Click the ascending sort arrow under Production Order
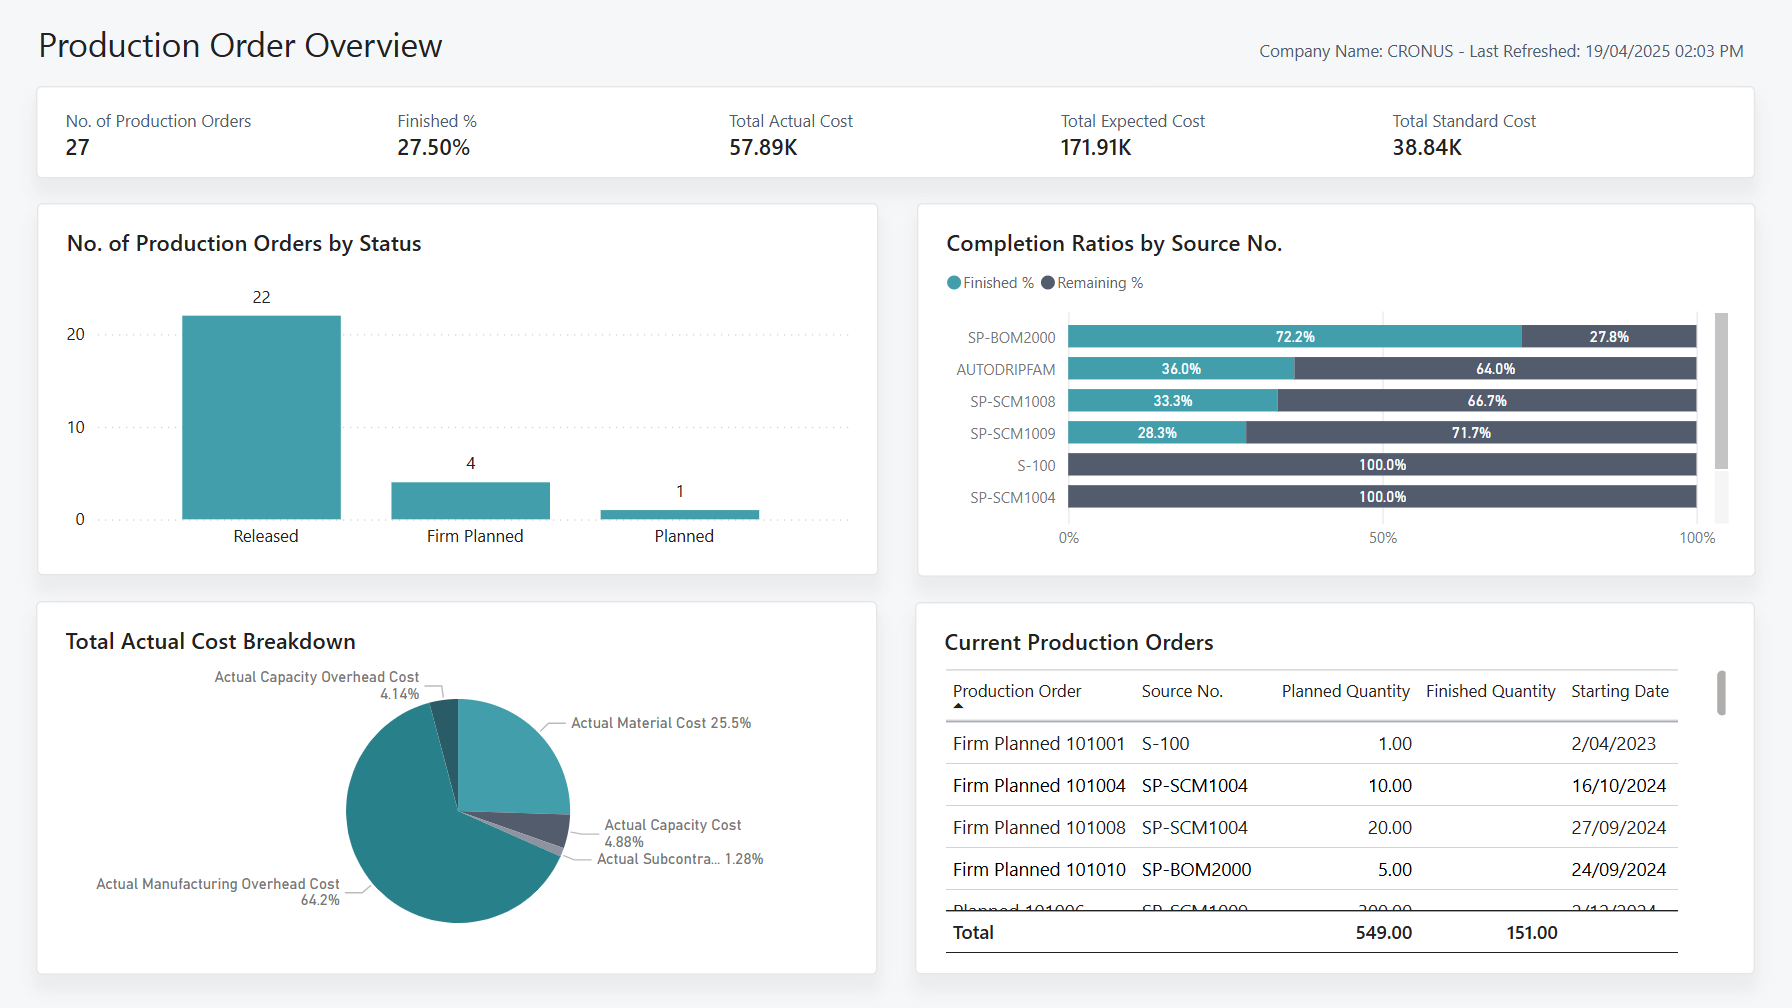Screen dimensions: 1792x1008 [959, 705]
